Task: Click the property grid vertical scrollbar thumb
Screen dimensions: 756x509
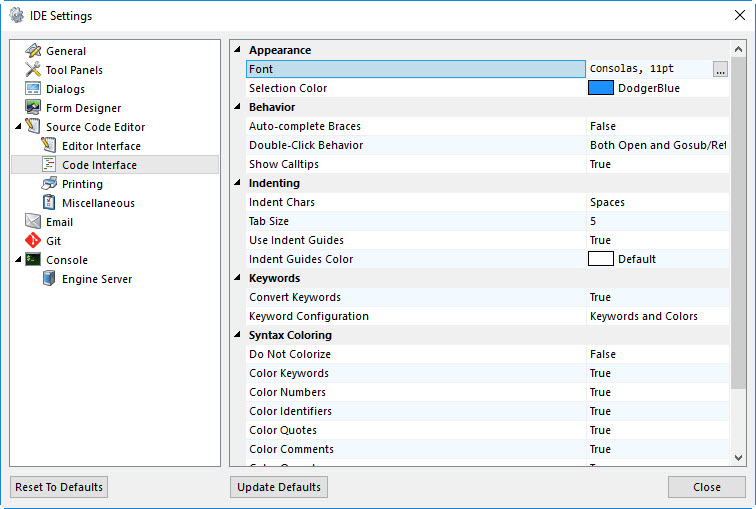Action: 738,223
